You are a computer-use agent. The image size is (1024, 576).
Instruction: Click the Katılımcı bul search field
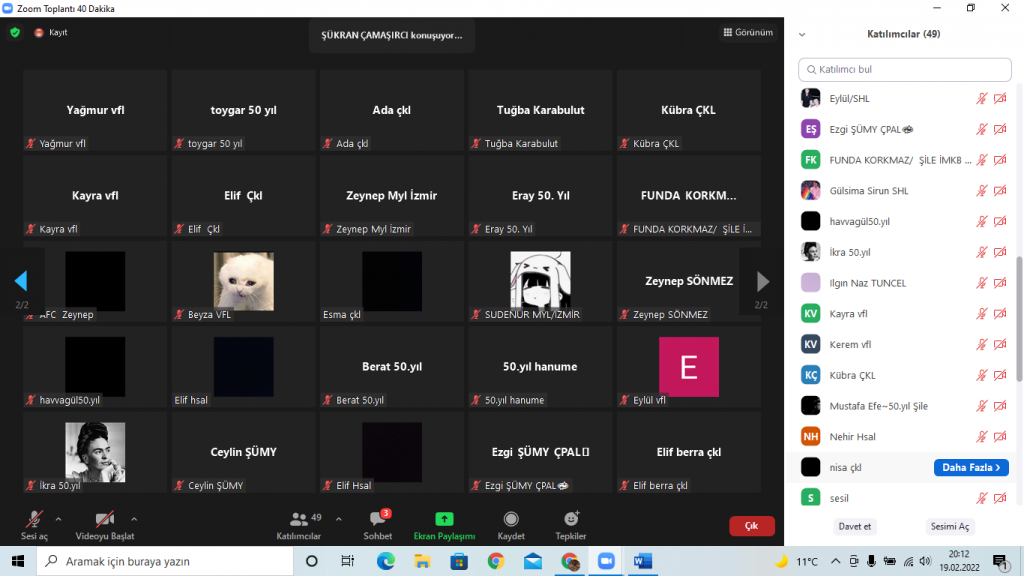point(905,70)
